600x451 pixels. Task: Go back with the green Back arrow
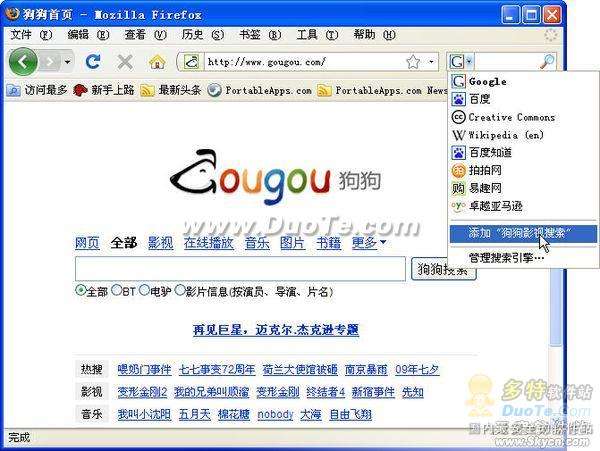pos(23,62)
